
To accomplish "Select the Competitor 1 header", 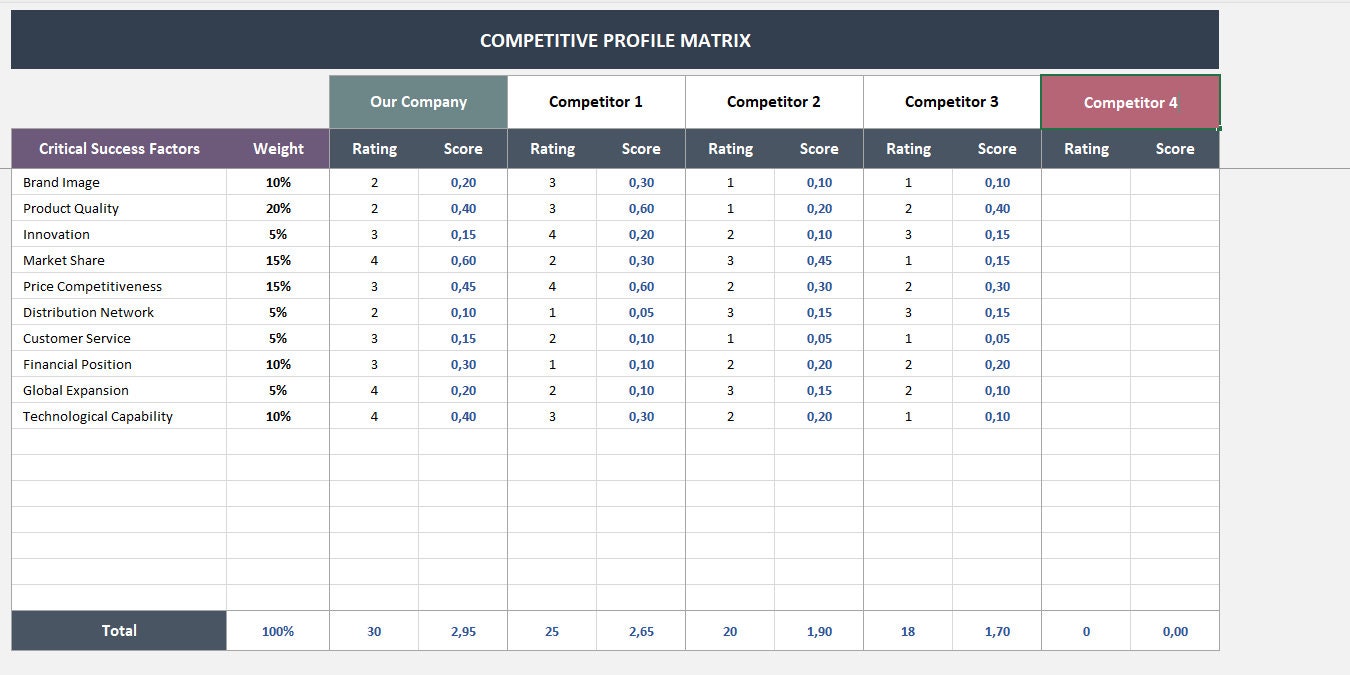I will coord(596,101).
